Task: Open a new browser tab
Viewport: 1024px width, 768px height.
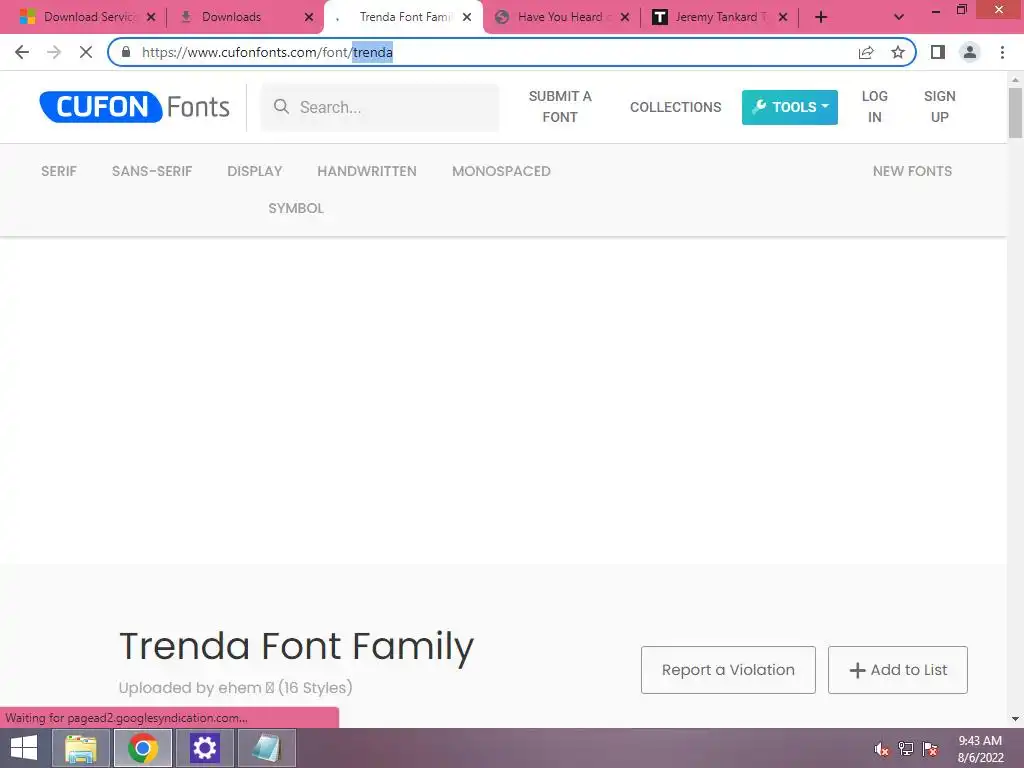Action: [821, 17]
